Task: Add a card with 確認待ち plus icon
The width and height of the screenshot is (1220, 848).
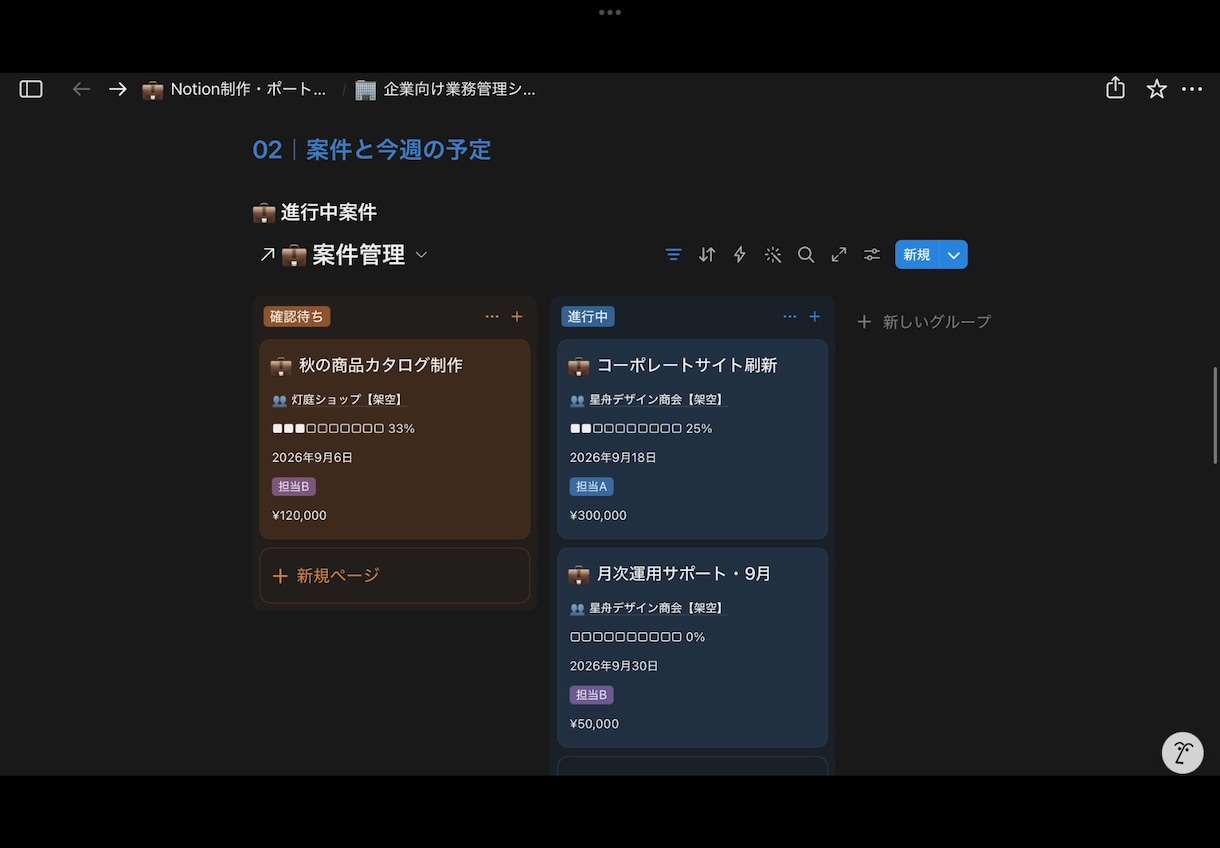Action: tap(517, 316)
